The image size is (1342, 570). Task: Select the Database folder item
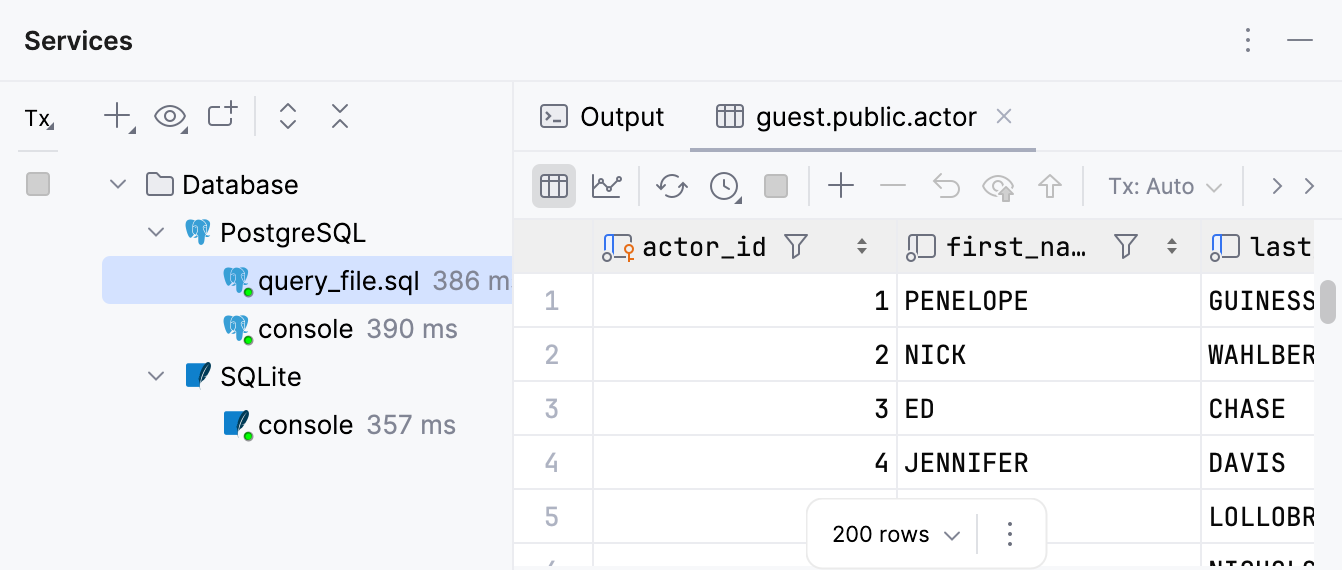222,185
